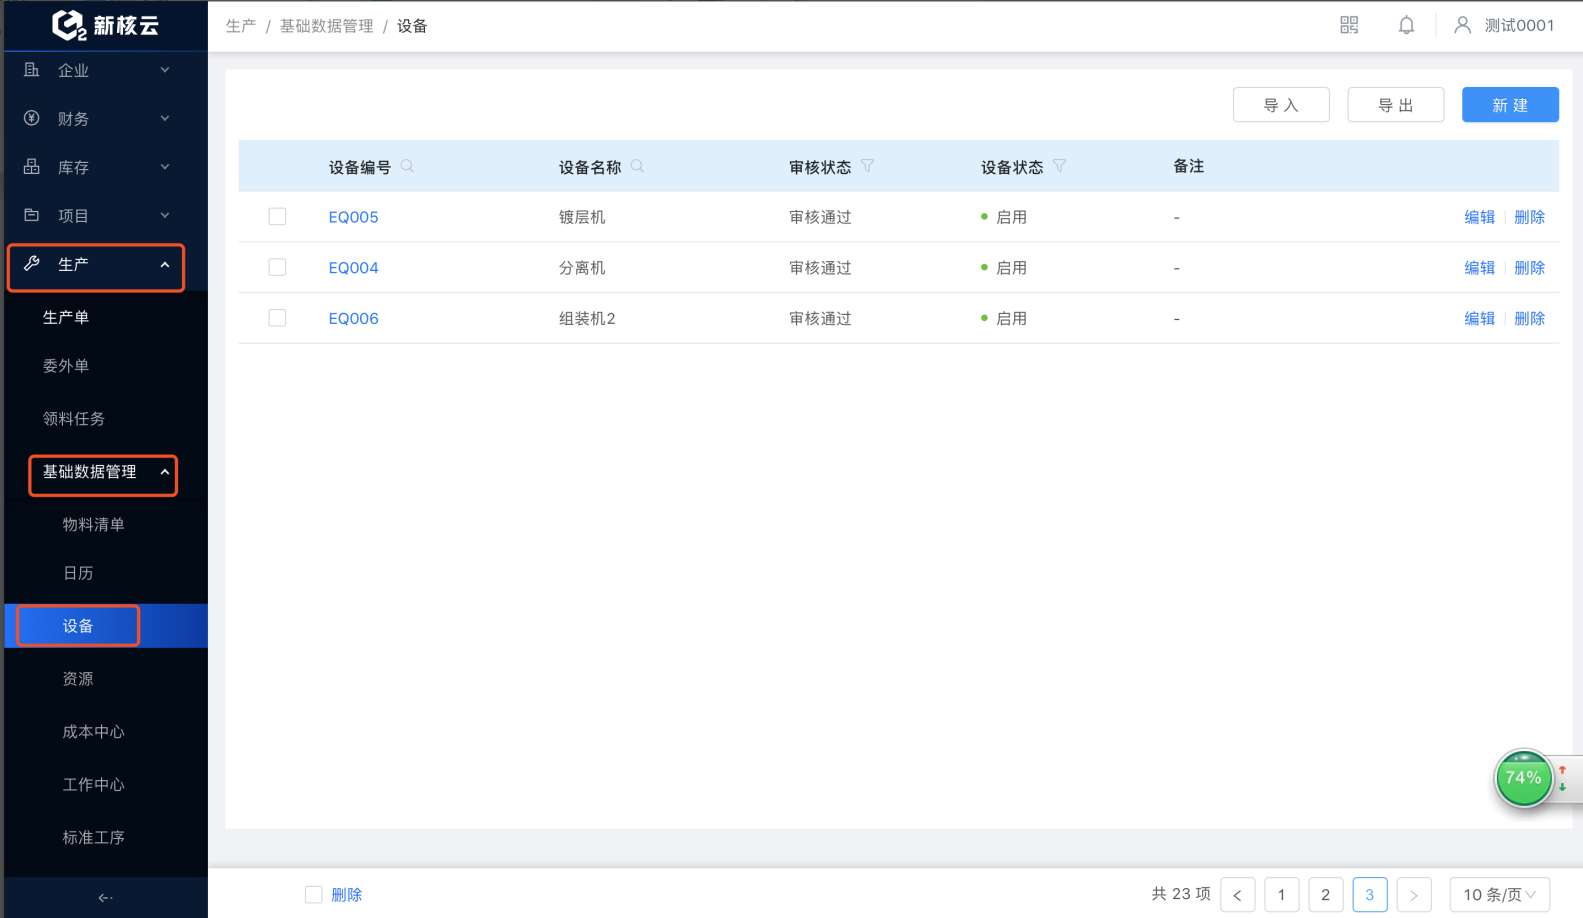
Task: Click the 组装机2 device name cell
Action: click(x=587, y=319)
